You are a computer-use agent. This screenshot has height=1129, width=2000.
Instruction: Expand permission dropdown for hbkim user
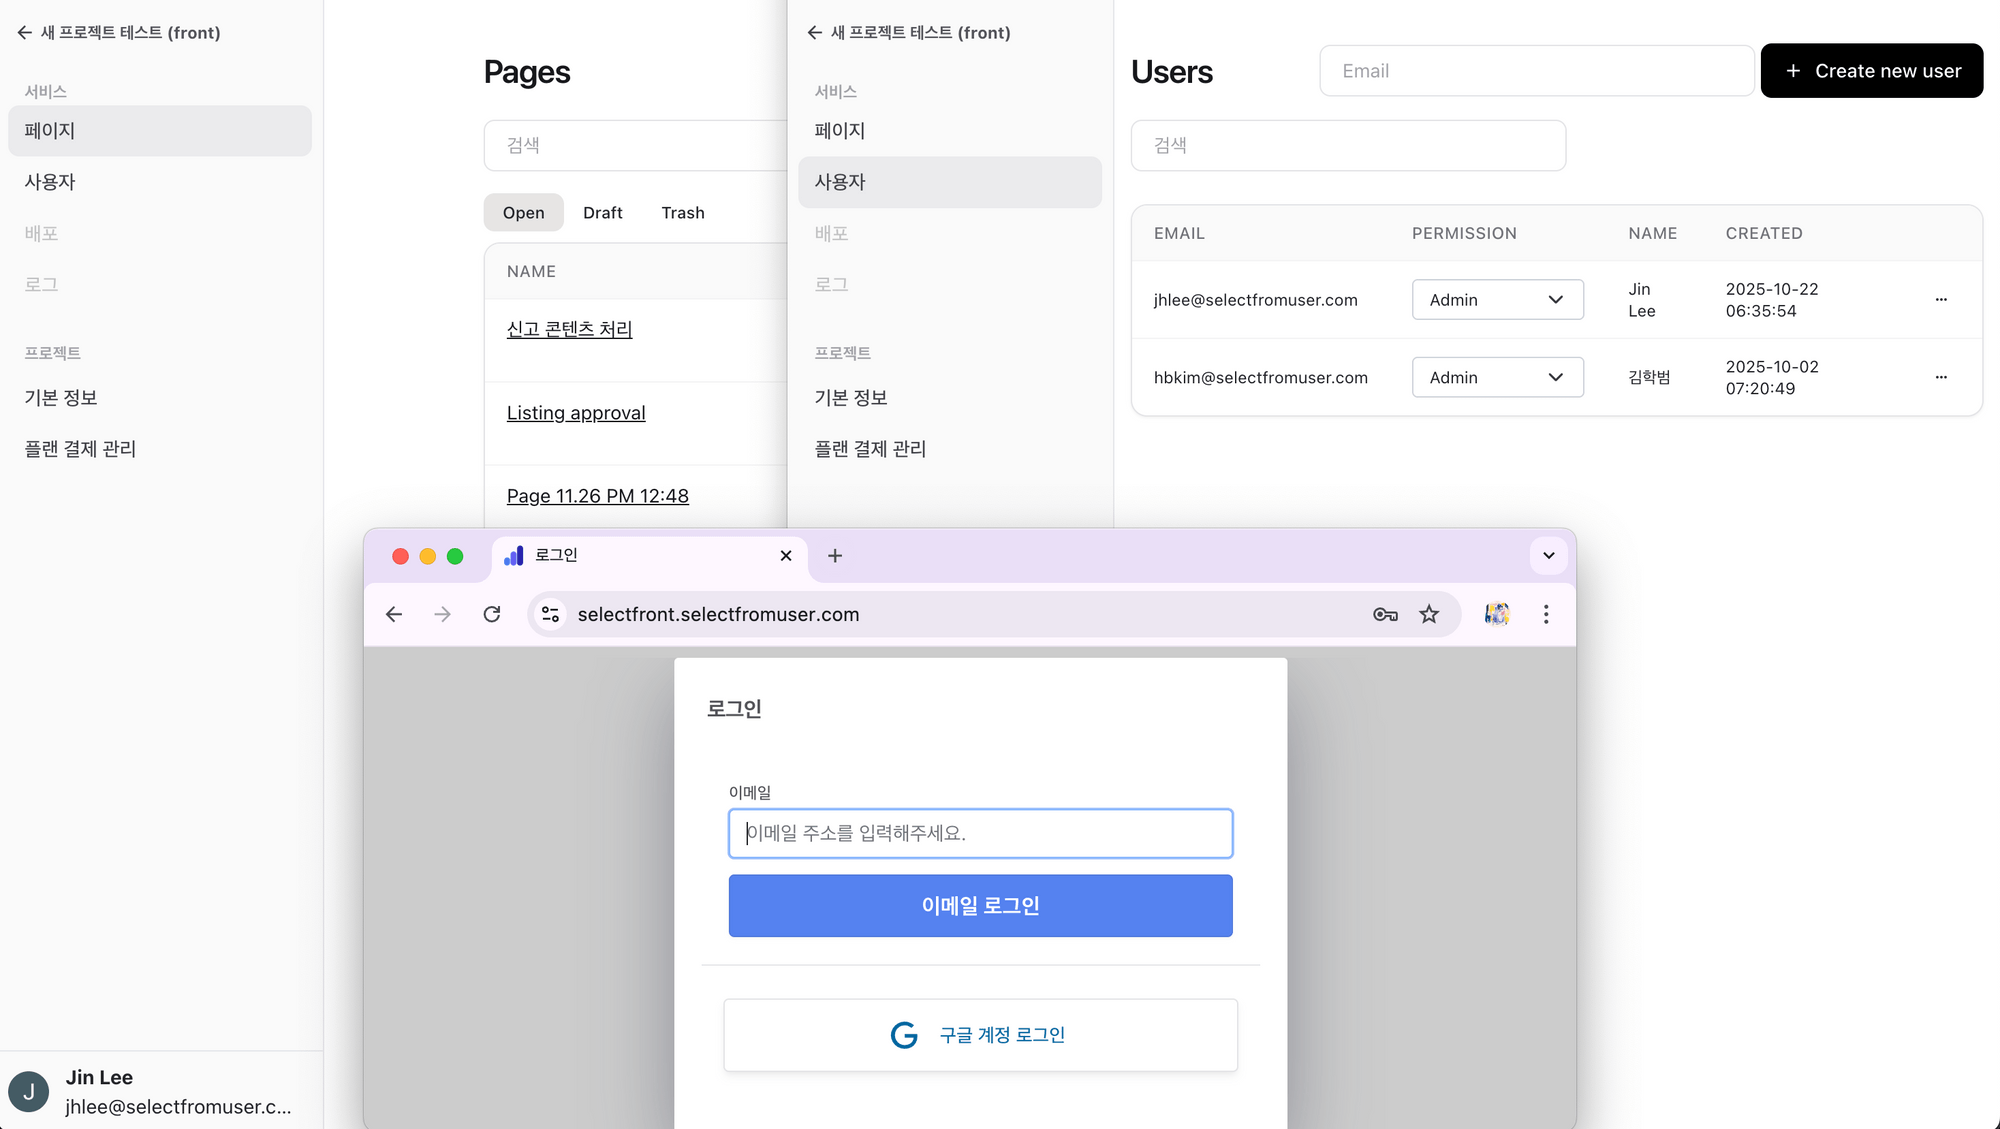(x=1497, y=377)
